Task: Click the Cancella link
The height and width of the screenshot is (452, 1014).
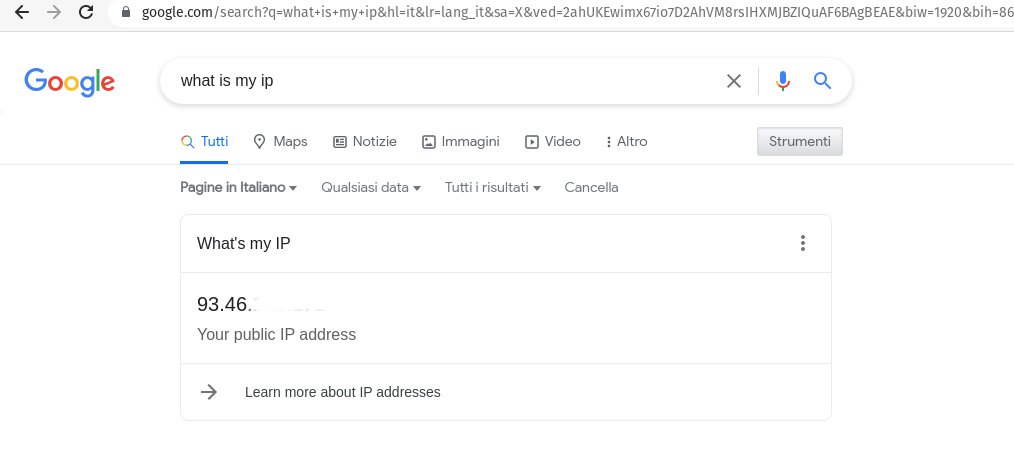Action: (591, 187)
